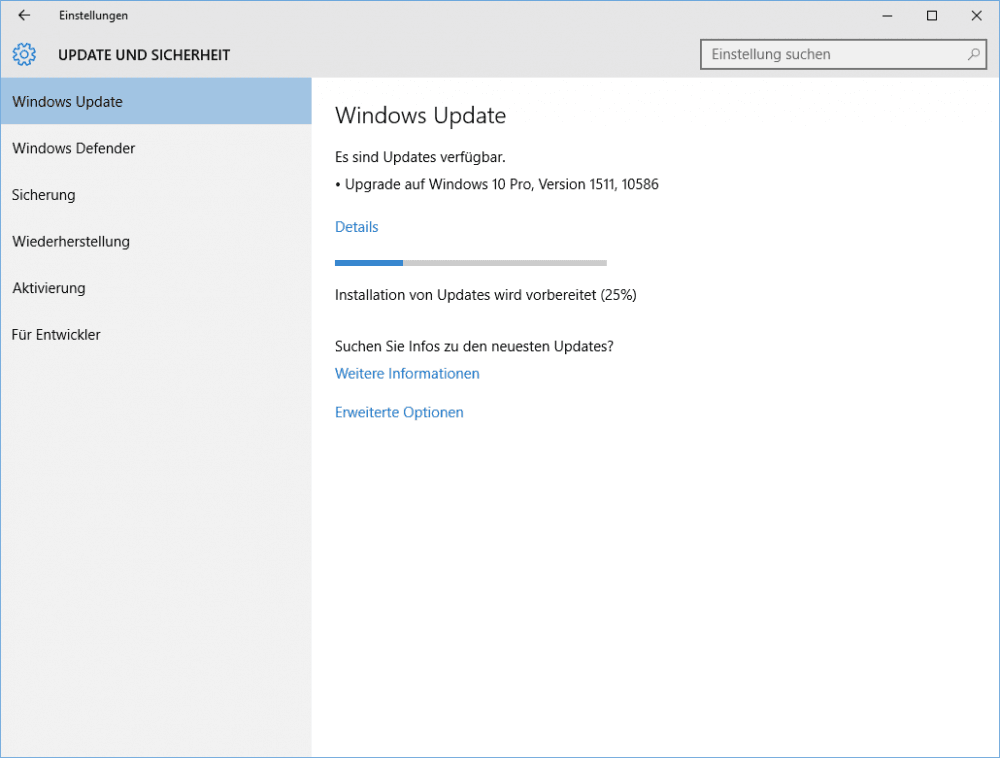Click the search magnifier icon
The width and height of the screenshot is (1000, 758).
pos(973,55)
